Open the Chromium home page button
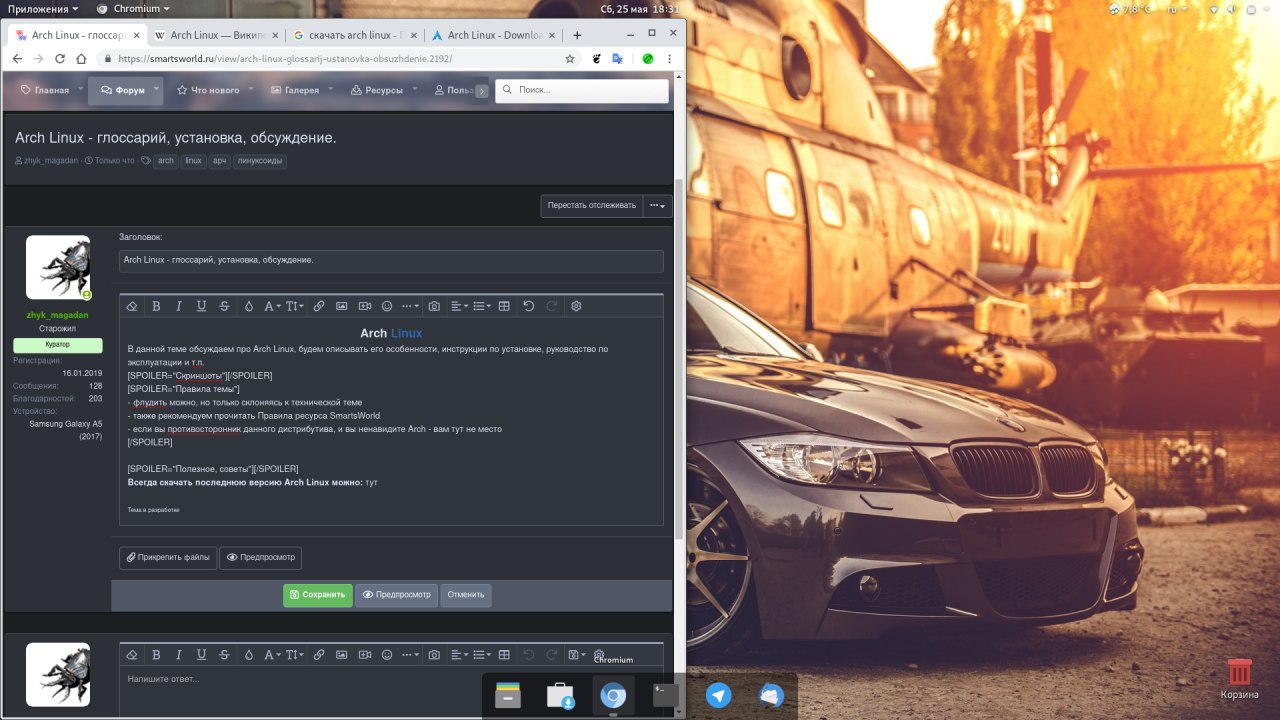 point(81,59)
